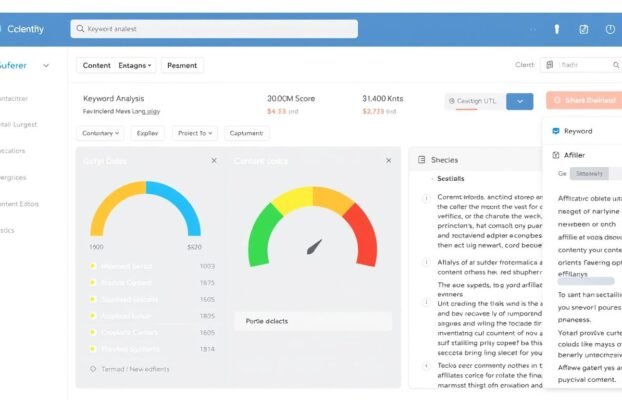Close the second gauge card with its X
Screen dimensions: 622x400
tap(389, 161)
